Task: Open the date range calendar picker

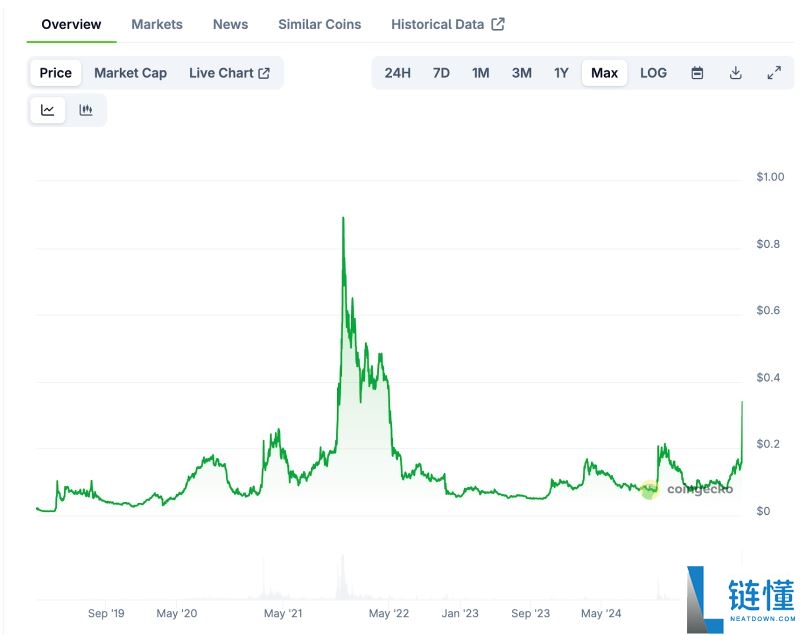Action: (x=697, y=73)
